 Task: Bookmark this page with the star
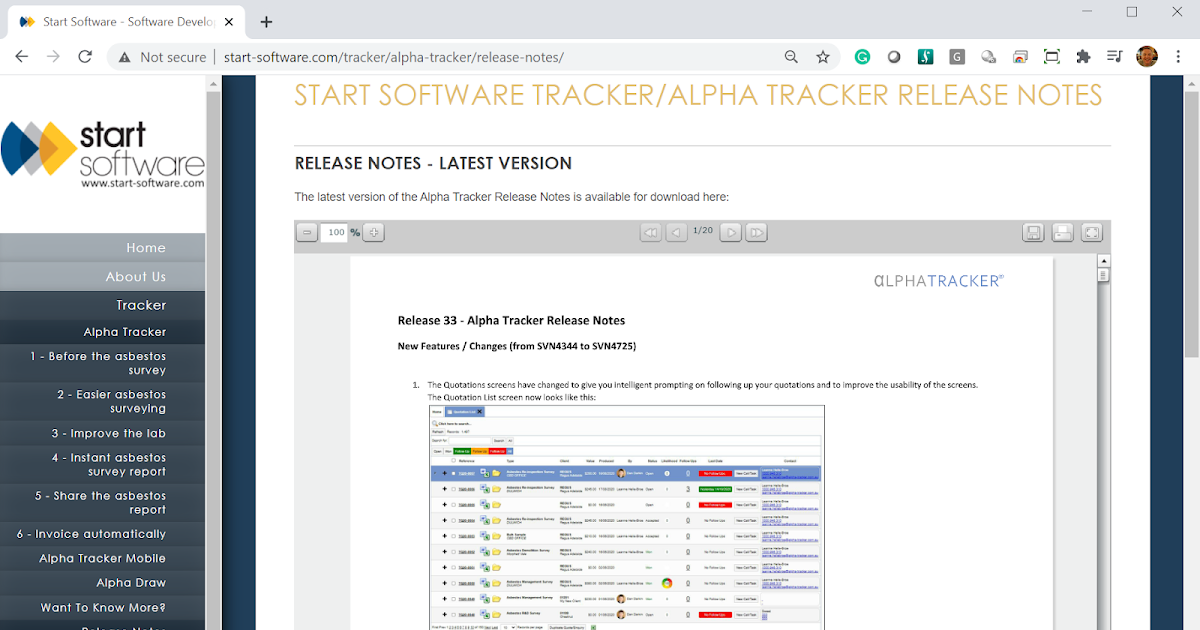tap(822, 57)
